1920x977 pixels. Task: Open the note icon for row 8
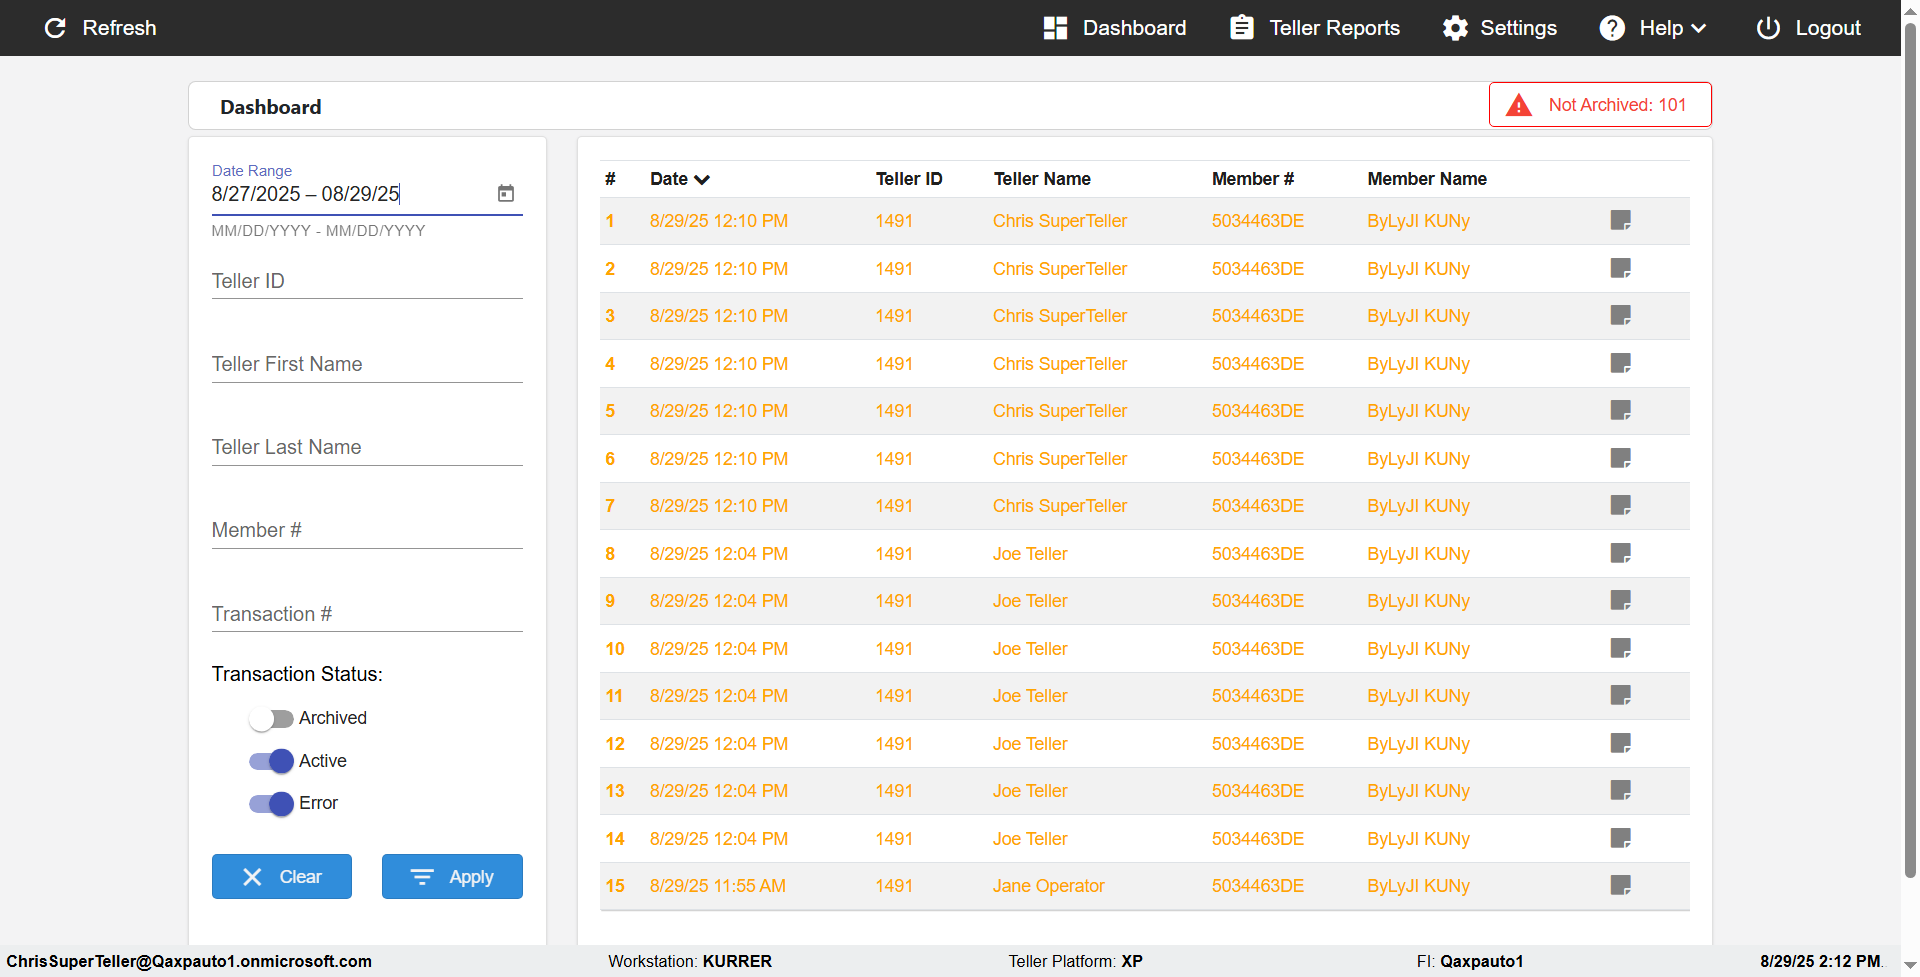1620,553
